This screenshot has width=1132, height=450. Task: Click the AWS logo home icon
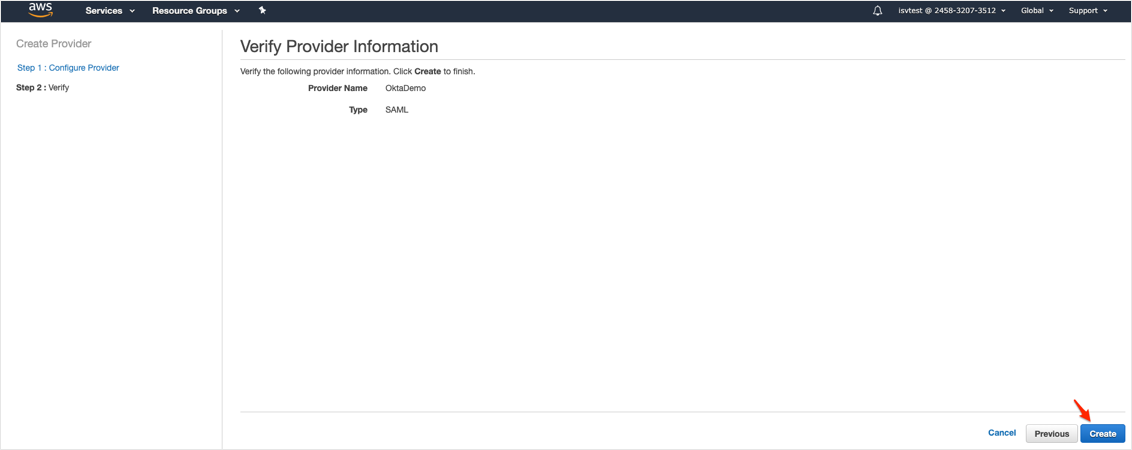[x=40, y=10]
